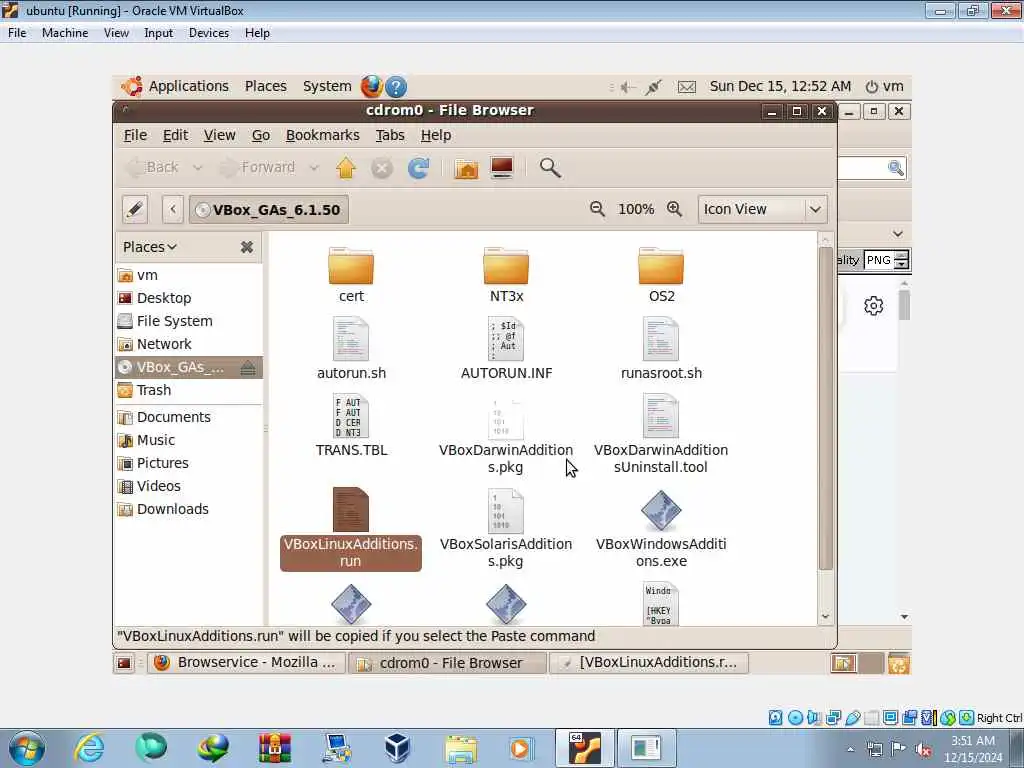The width and height of the screenshot is (1024, 768).
Task: Open the Devices menu in VirtualBox
Action: pyautogui.click(x=208, y=33)
